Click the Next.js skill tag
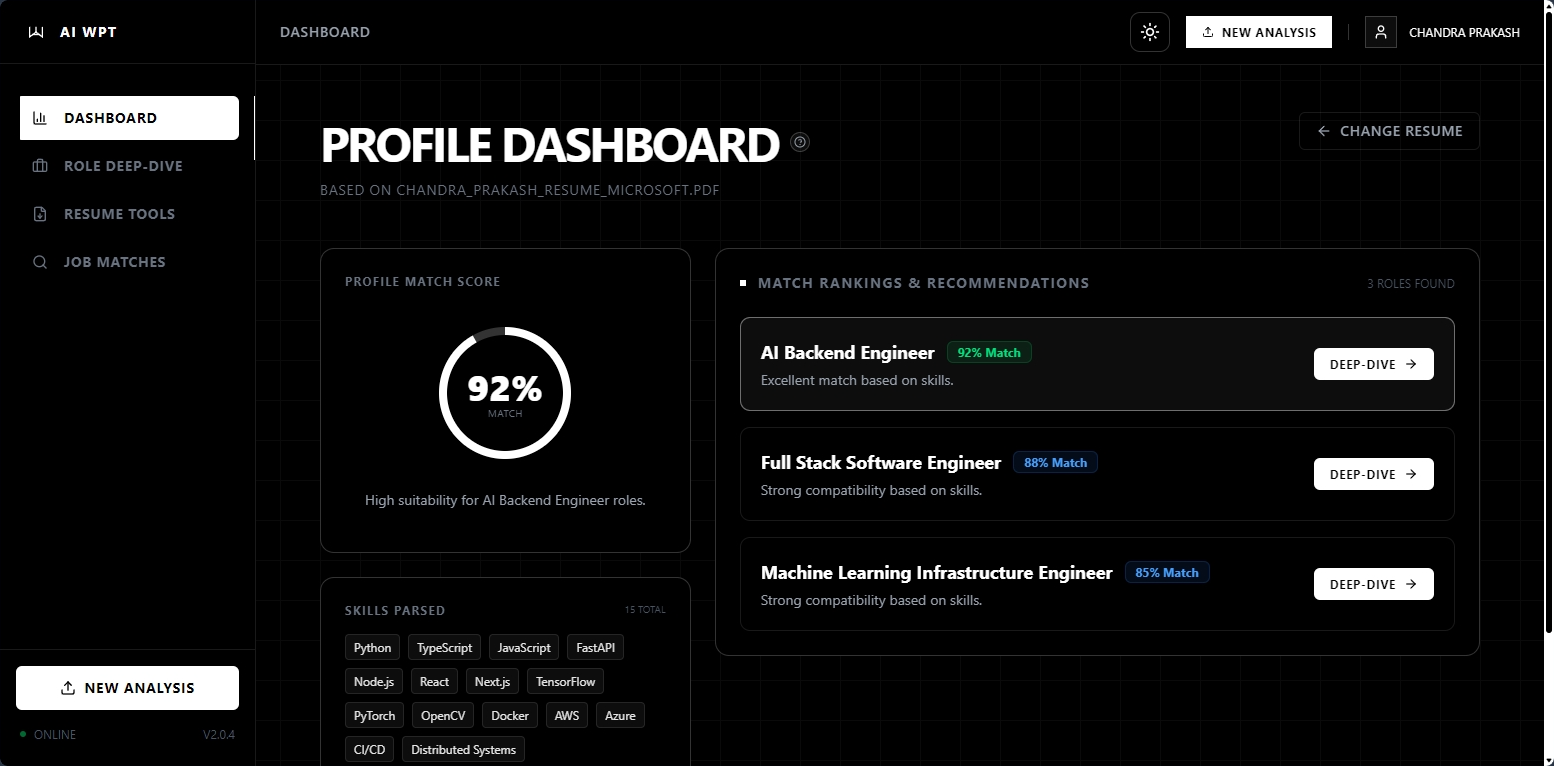 [x=493, y=682]
